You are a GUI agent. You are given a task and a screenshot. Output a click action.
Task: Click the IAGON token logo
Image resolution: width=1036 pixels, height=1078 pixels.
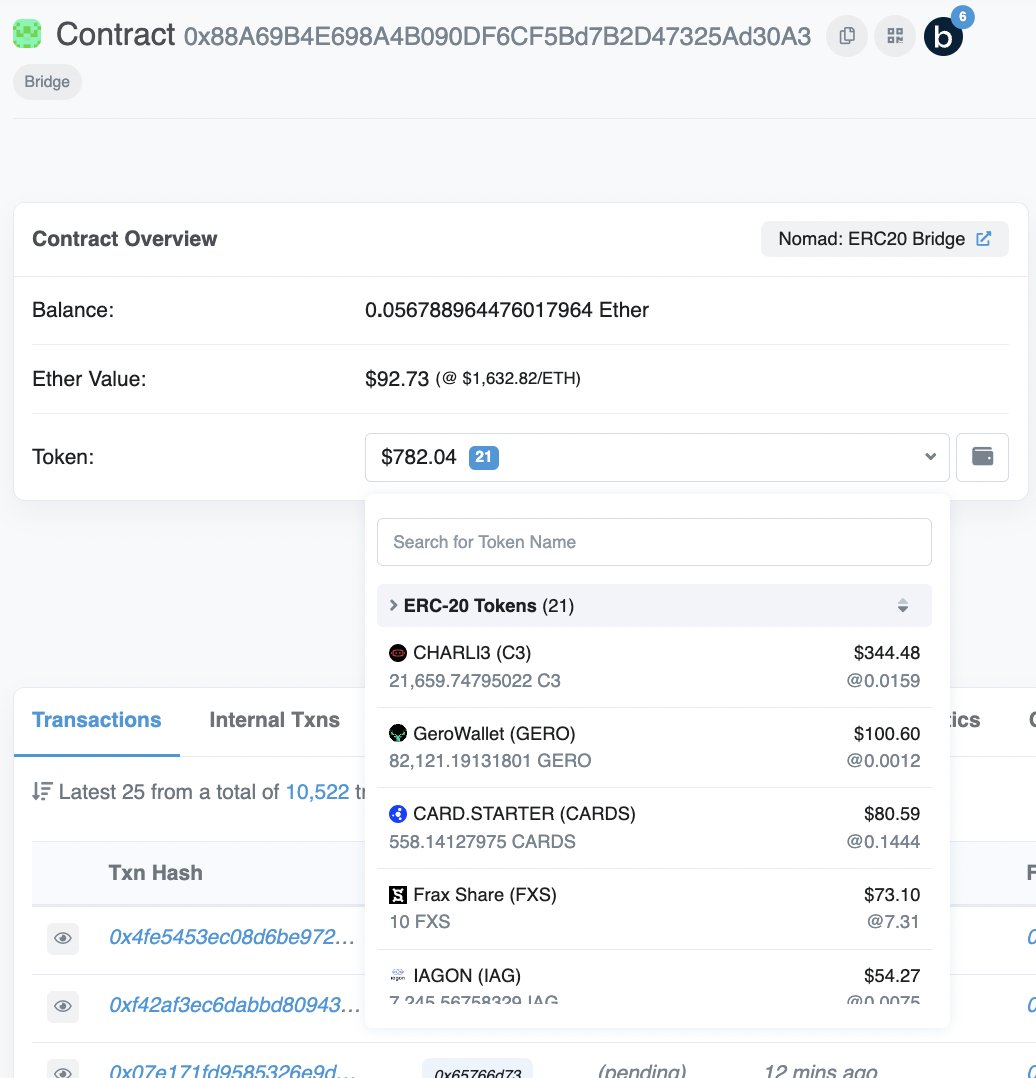398,975
